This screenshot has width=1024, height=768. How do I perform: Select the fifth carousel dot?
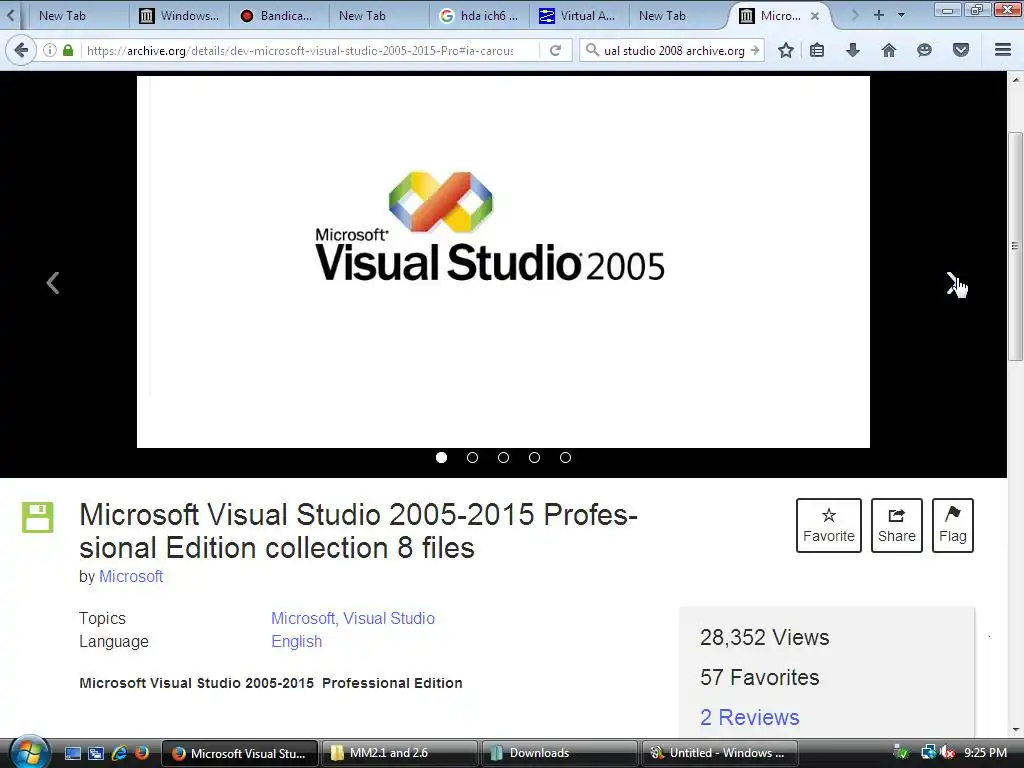point(566,458)
